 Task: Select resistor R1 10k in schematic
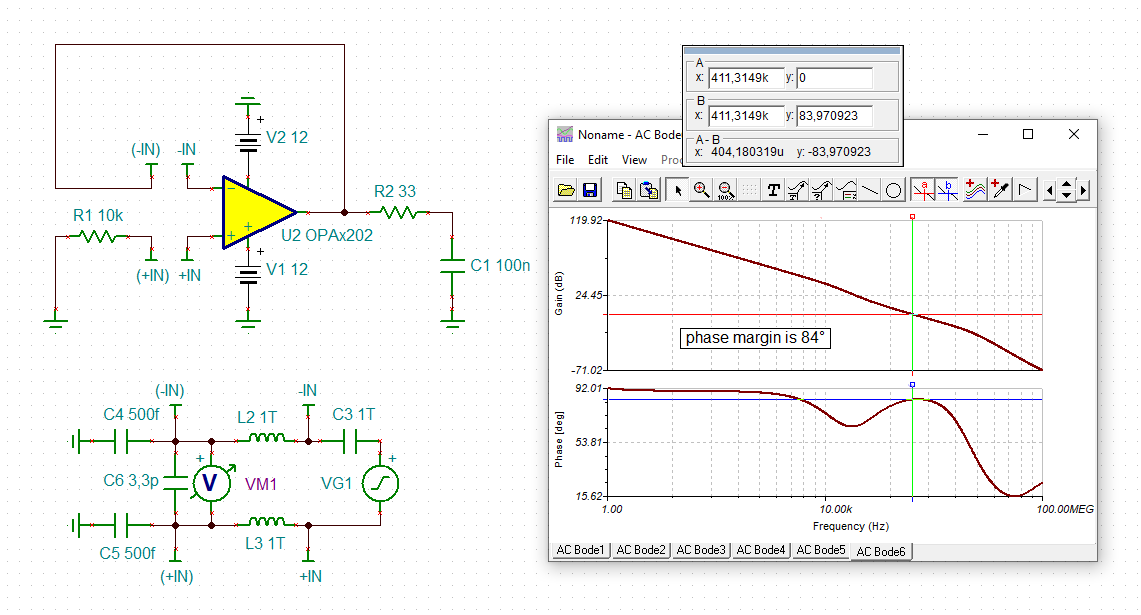tap(98, 237)
